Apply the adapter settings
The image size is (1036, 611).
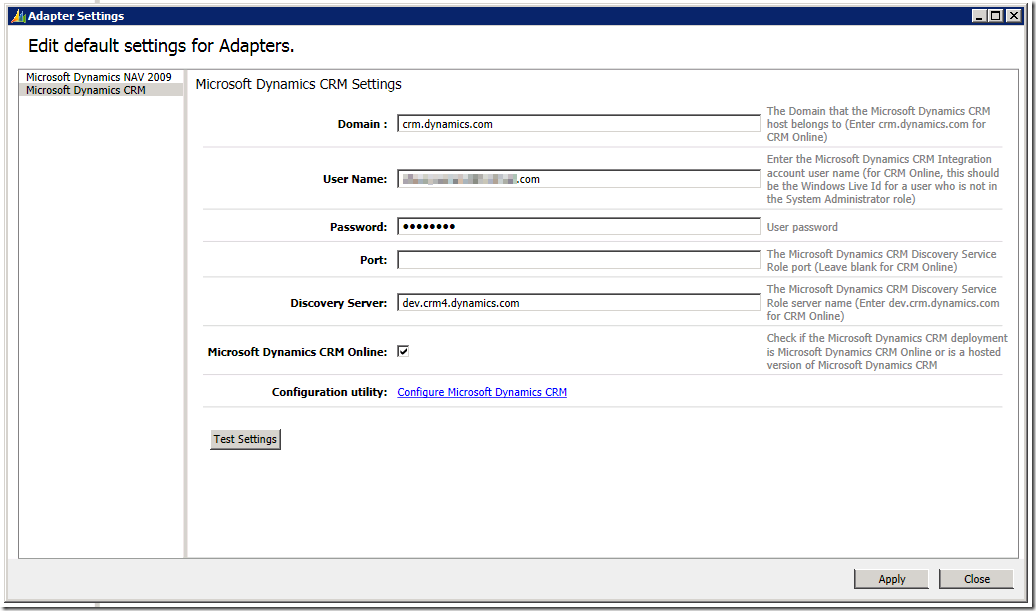(891, 579)
